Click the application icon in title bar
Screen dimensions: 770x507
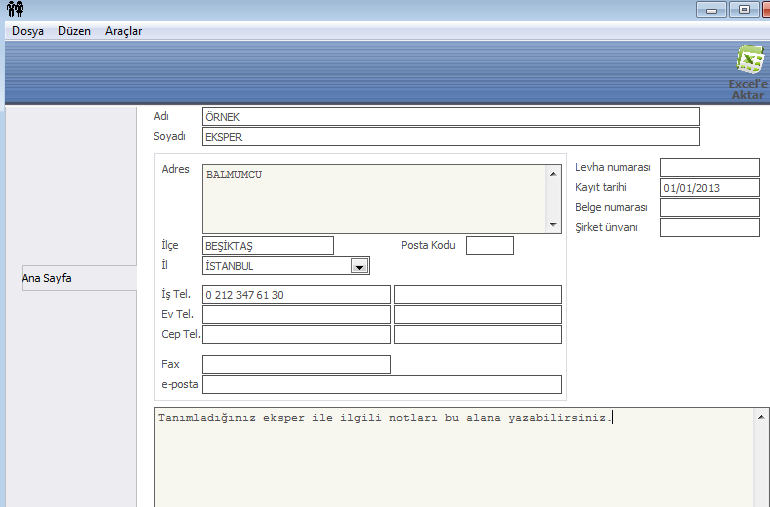pos(14,10)
